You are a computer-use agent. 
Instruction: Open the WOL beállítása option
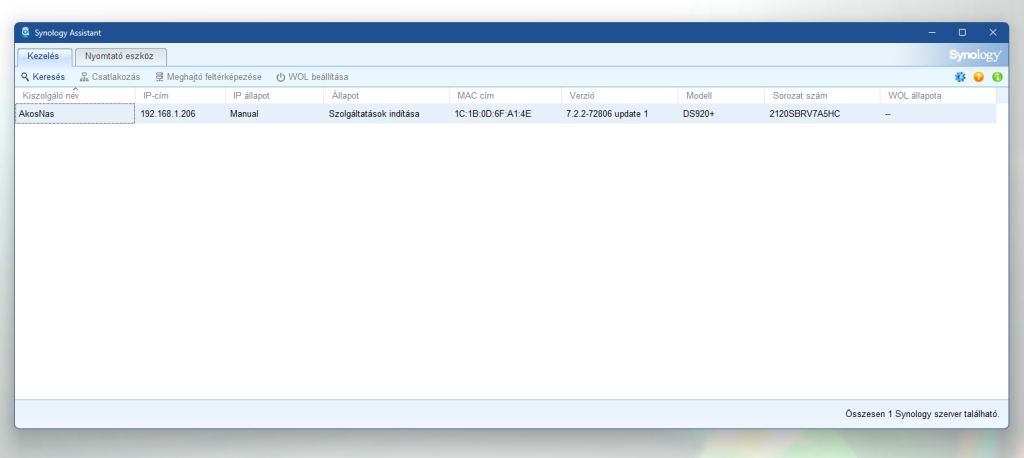312,77
